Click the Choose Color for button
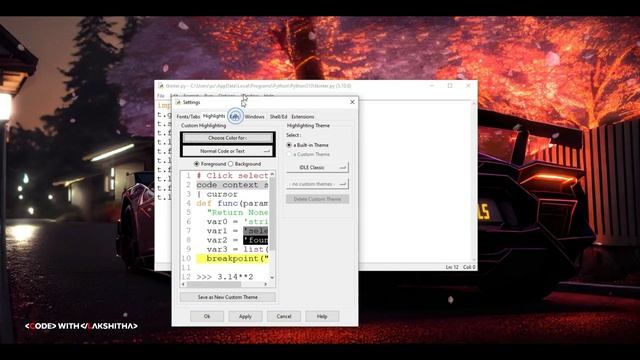This screenshot has width=640, height=360. 227,138
